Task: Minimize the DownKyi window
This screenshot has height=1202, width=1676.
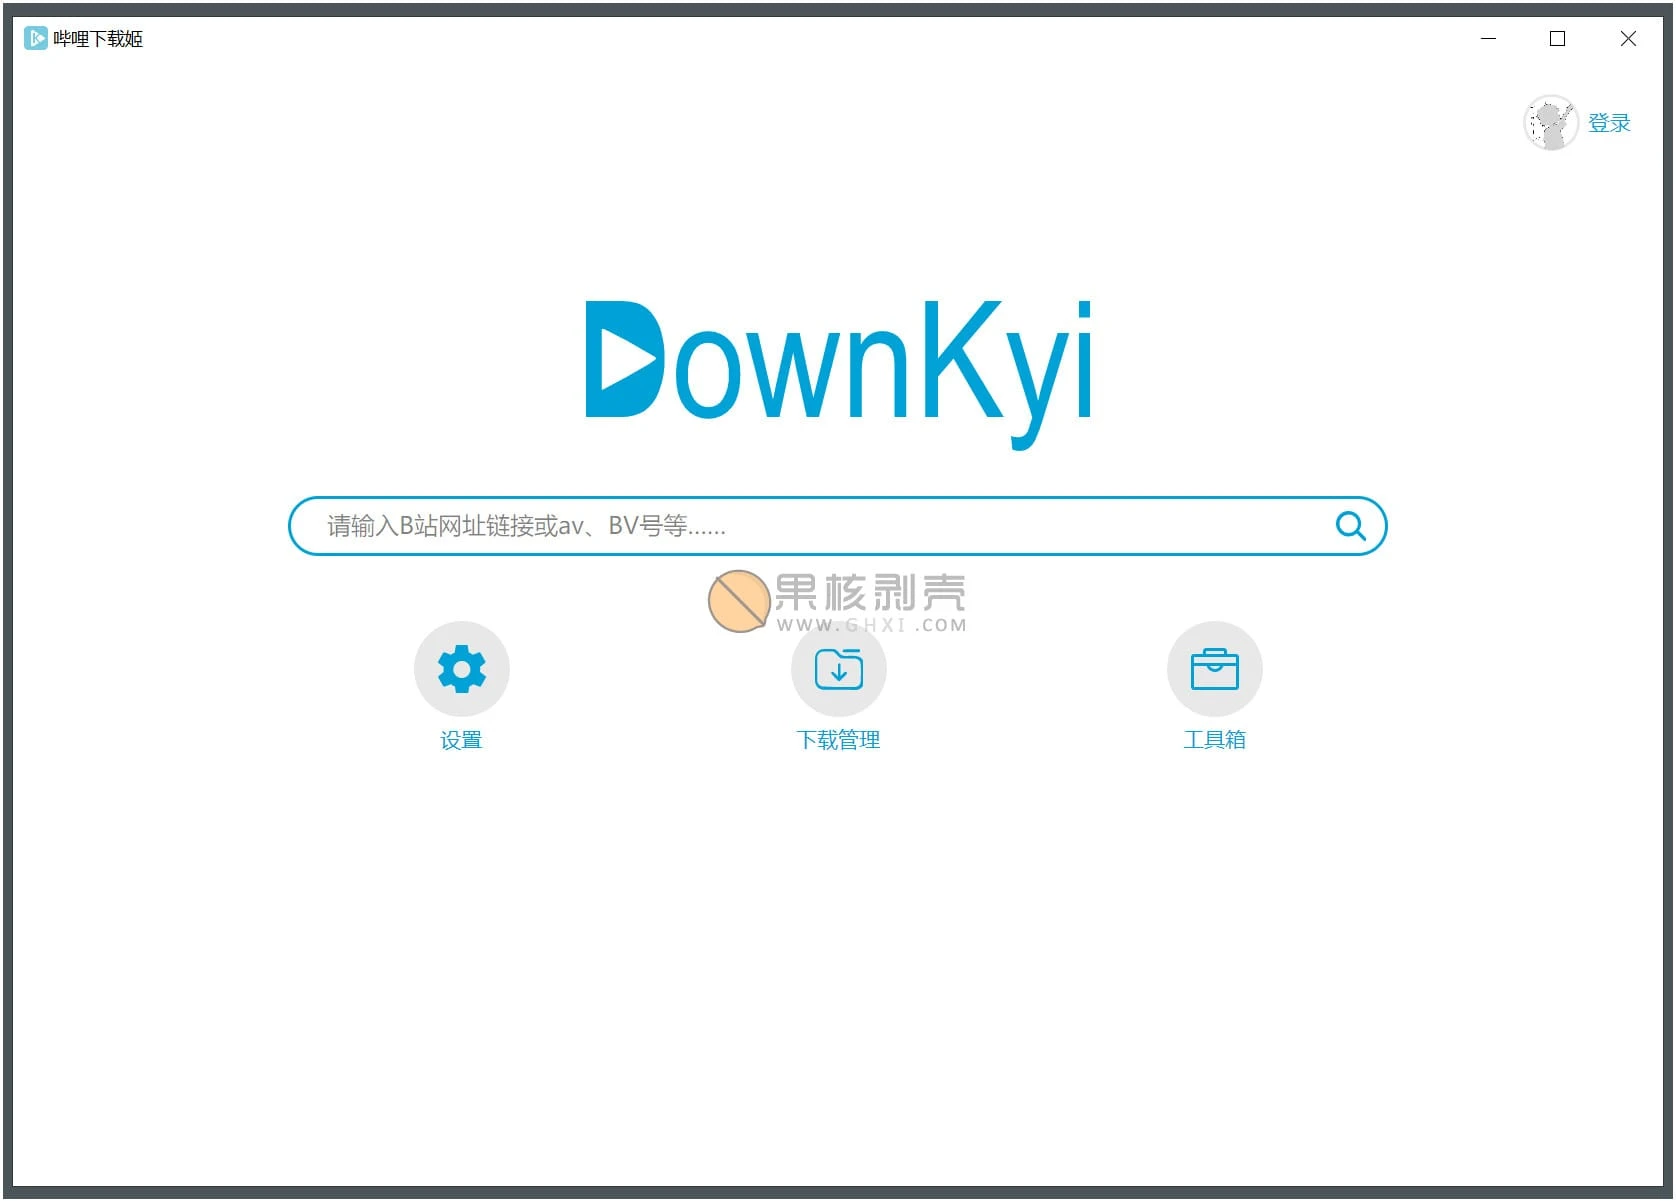Action: pos(1488,39)
